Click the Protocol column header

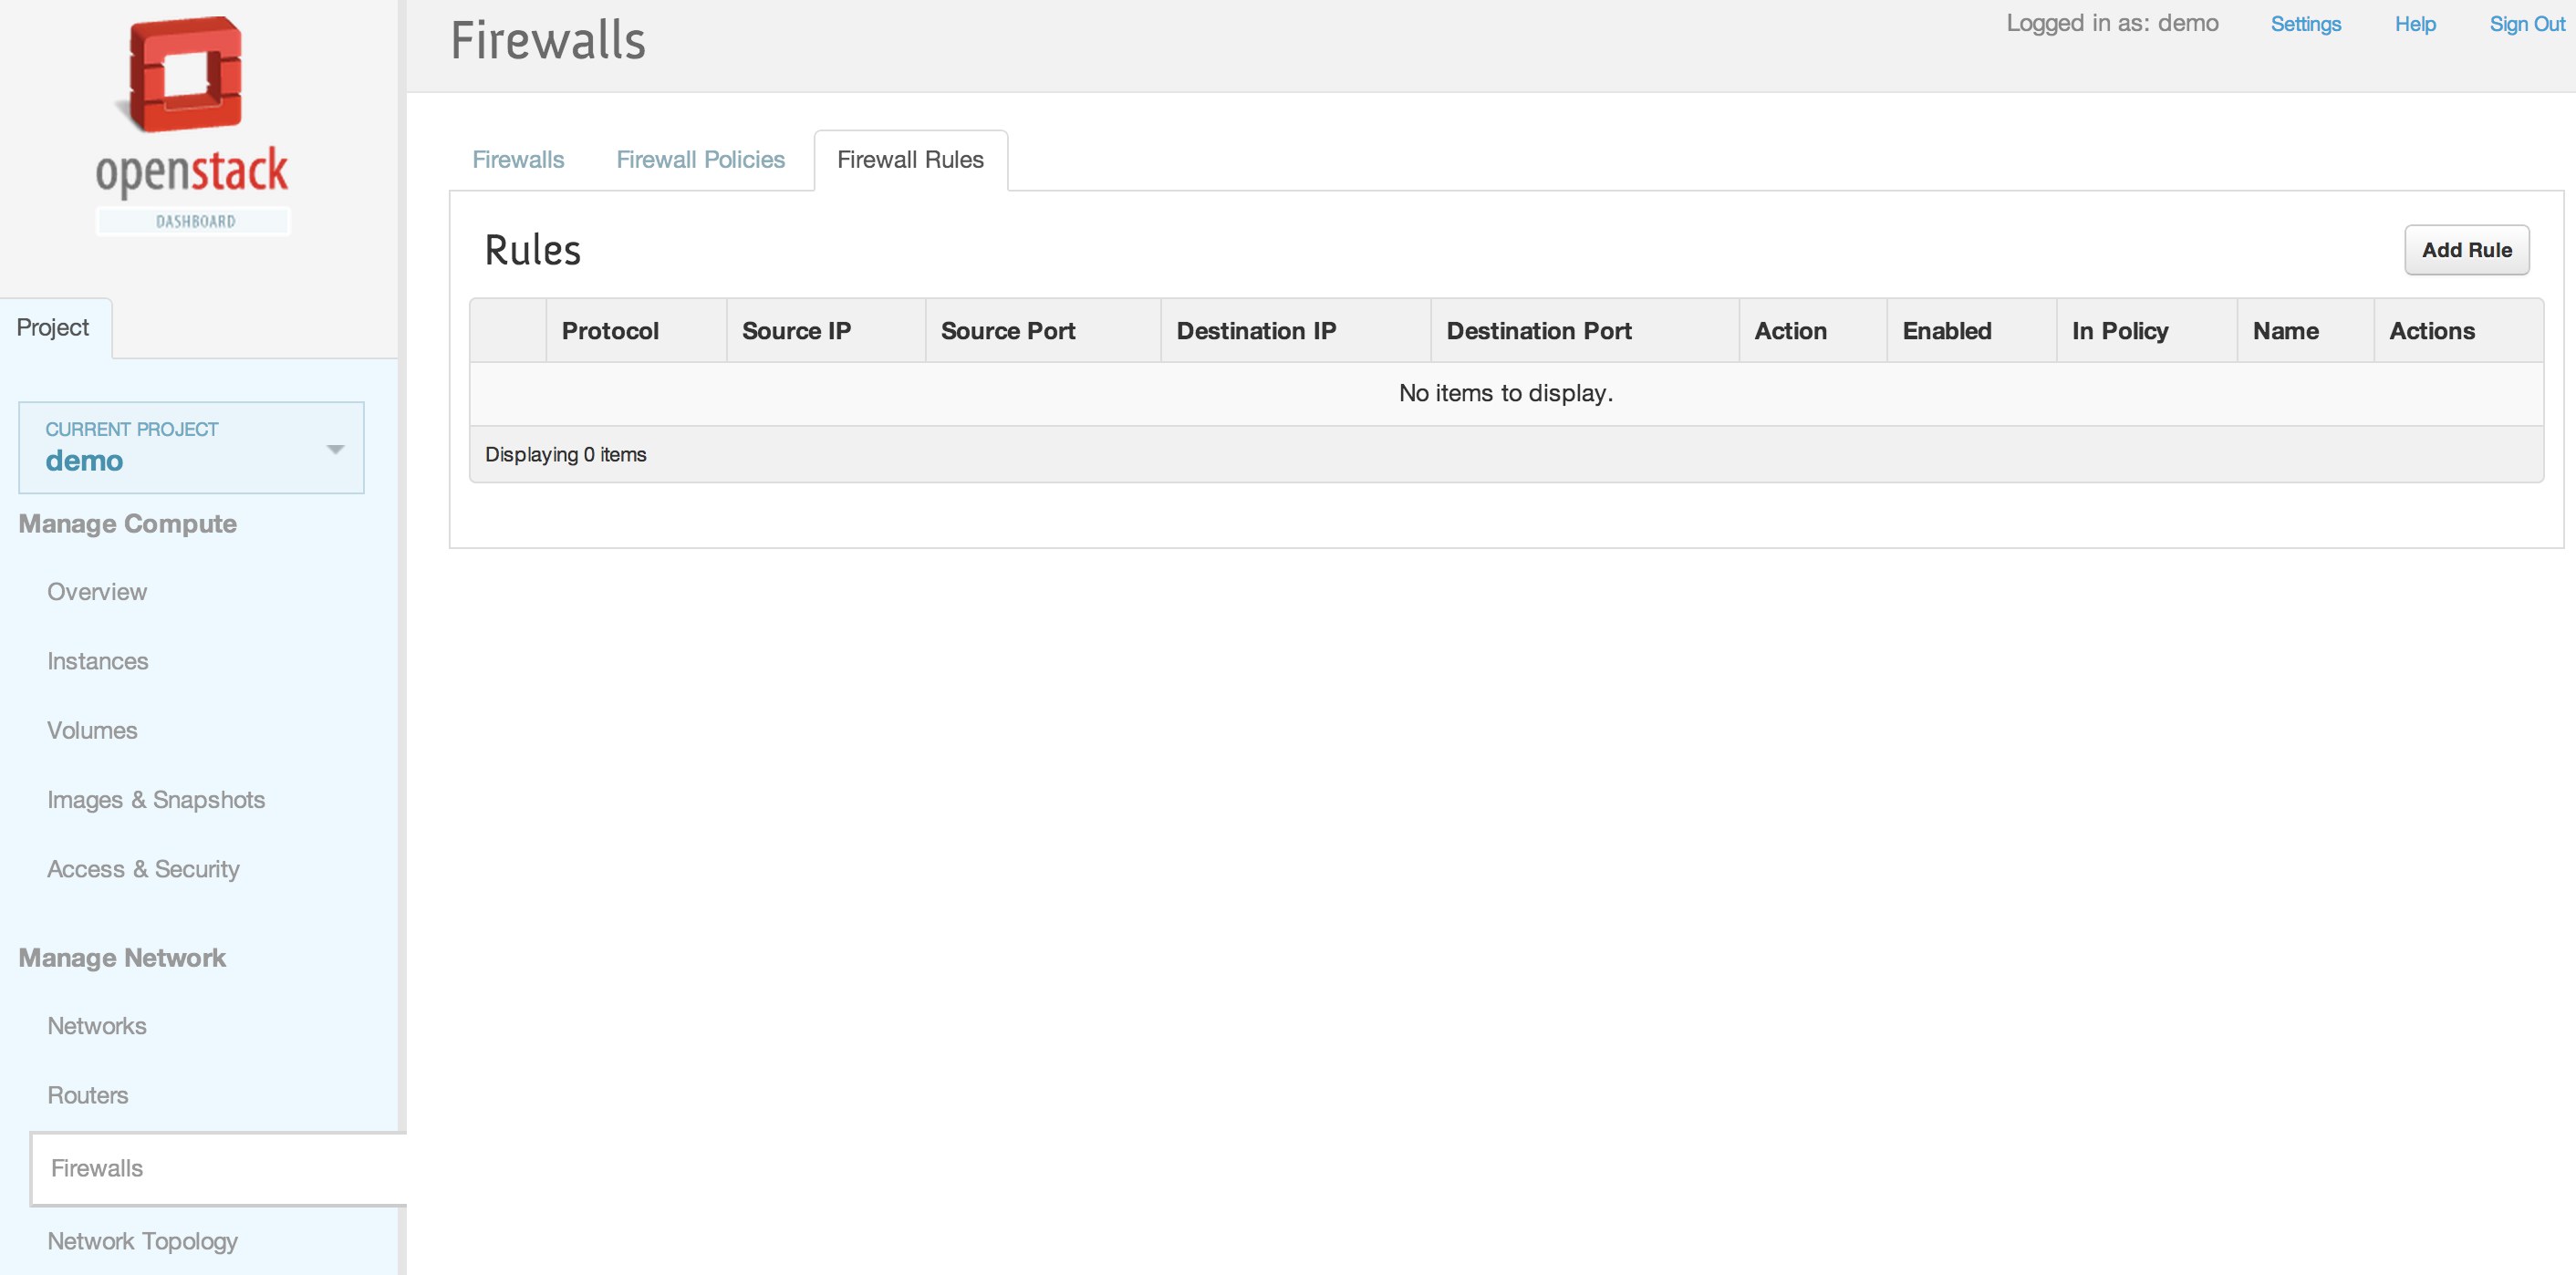click(610, 331)
